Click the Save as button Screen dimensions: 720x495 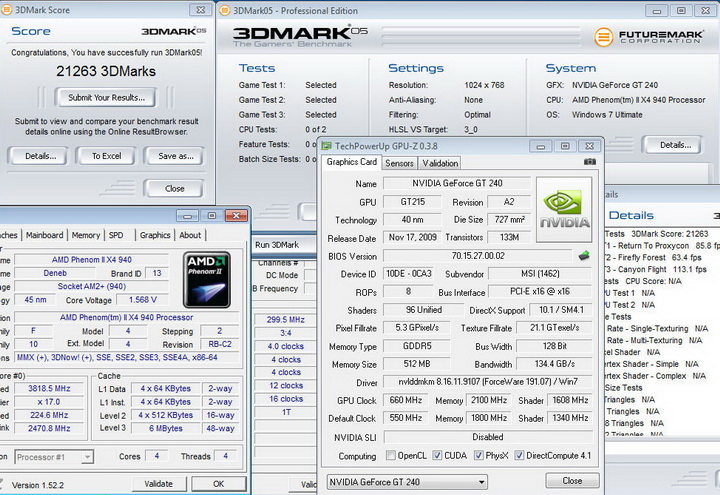tap(175, 156)
